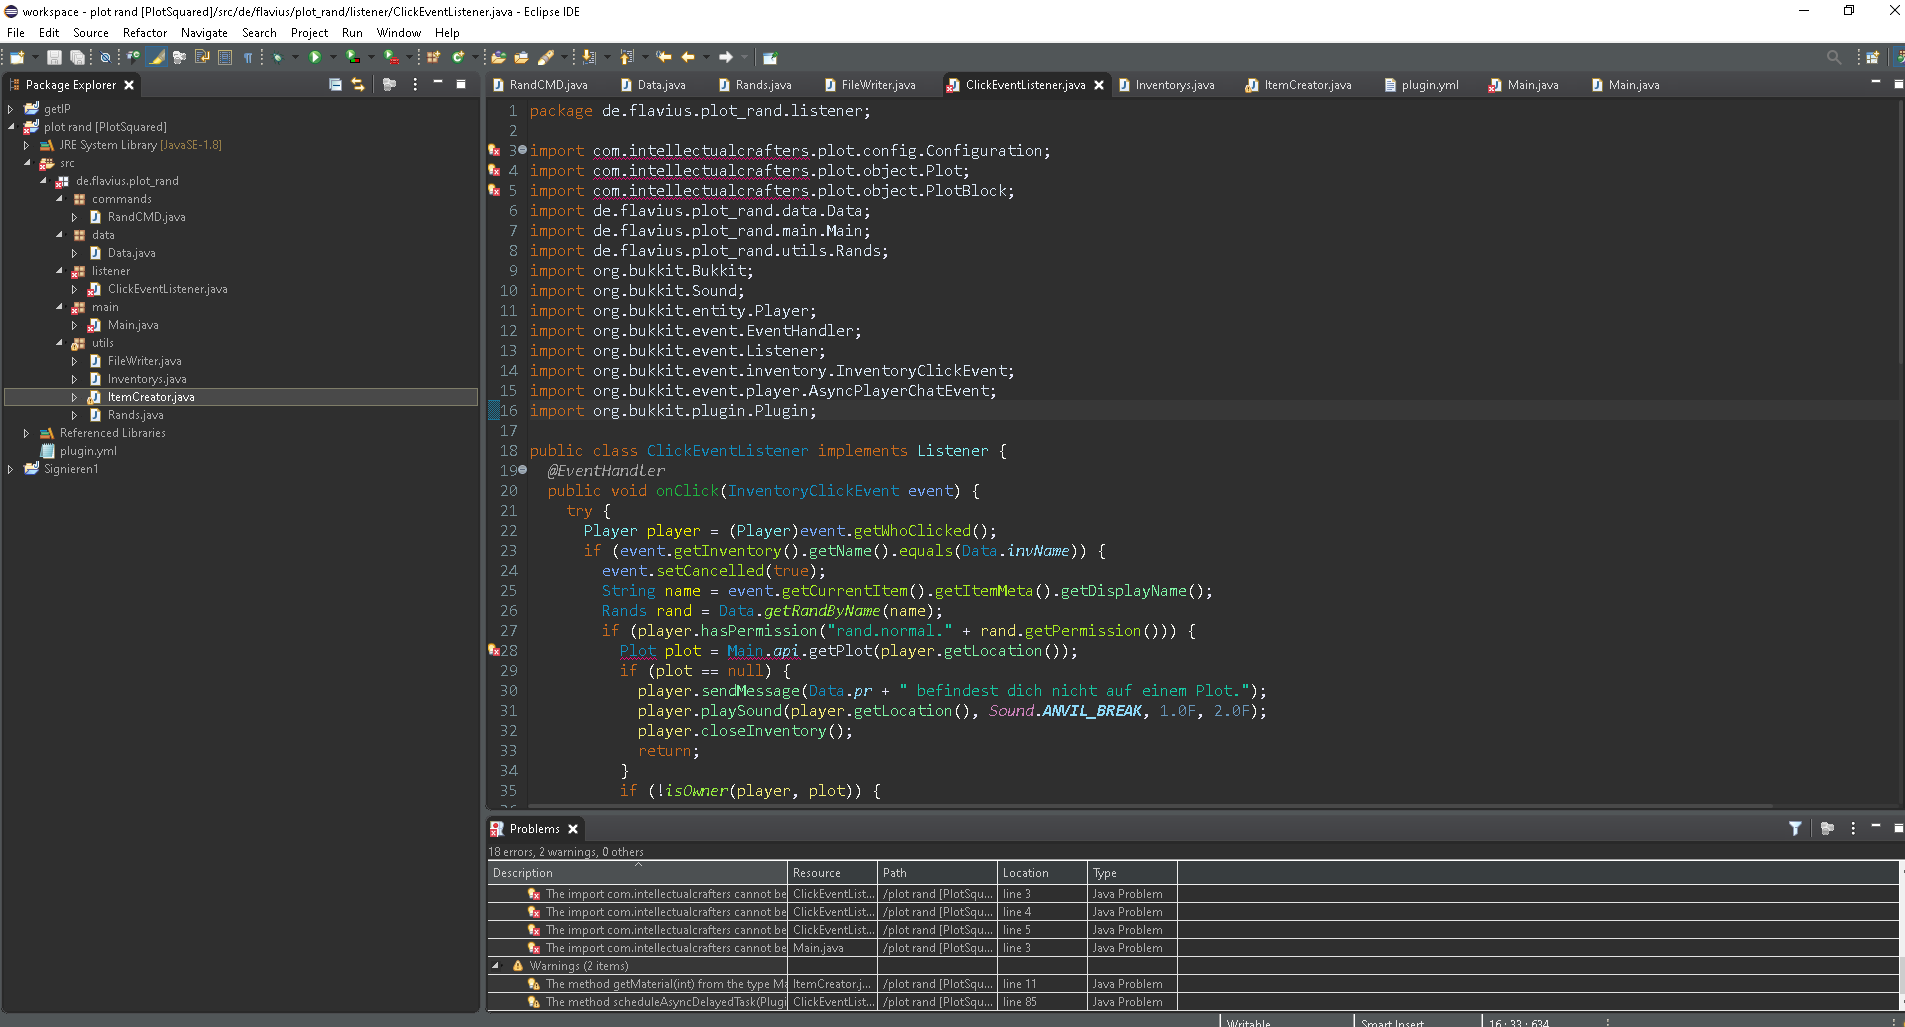
Task: Toggle Skip All Breakpoints
Action: [104, 57]
